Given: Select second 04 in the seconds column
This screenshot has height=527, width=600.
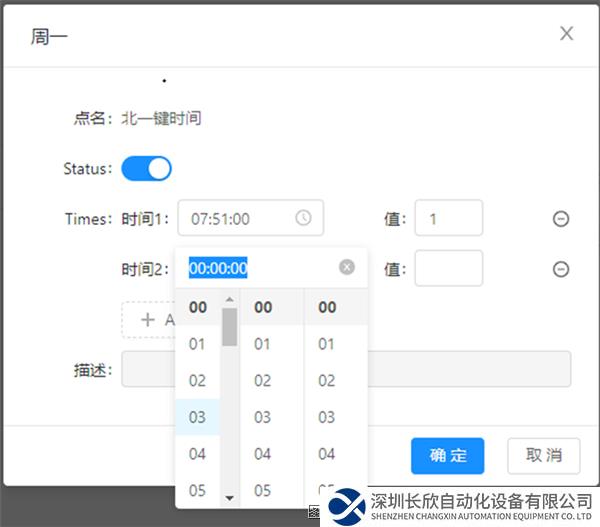Looking at the screenshot, I should (327, 453).
